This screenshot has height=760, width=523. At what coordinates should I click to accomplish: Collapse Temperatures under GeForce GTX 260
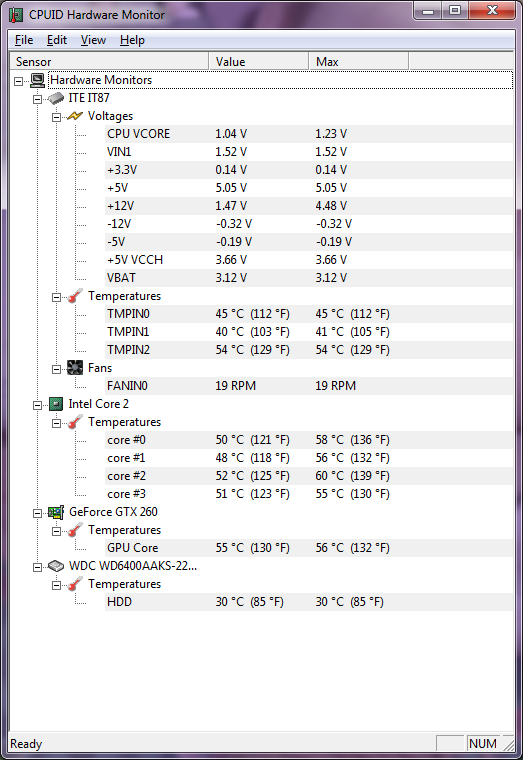[57, 531]
